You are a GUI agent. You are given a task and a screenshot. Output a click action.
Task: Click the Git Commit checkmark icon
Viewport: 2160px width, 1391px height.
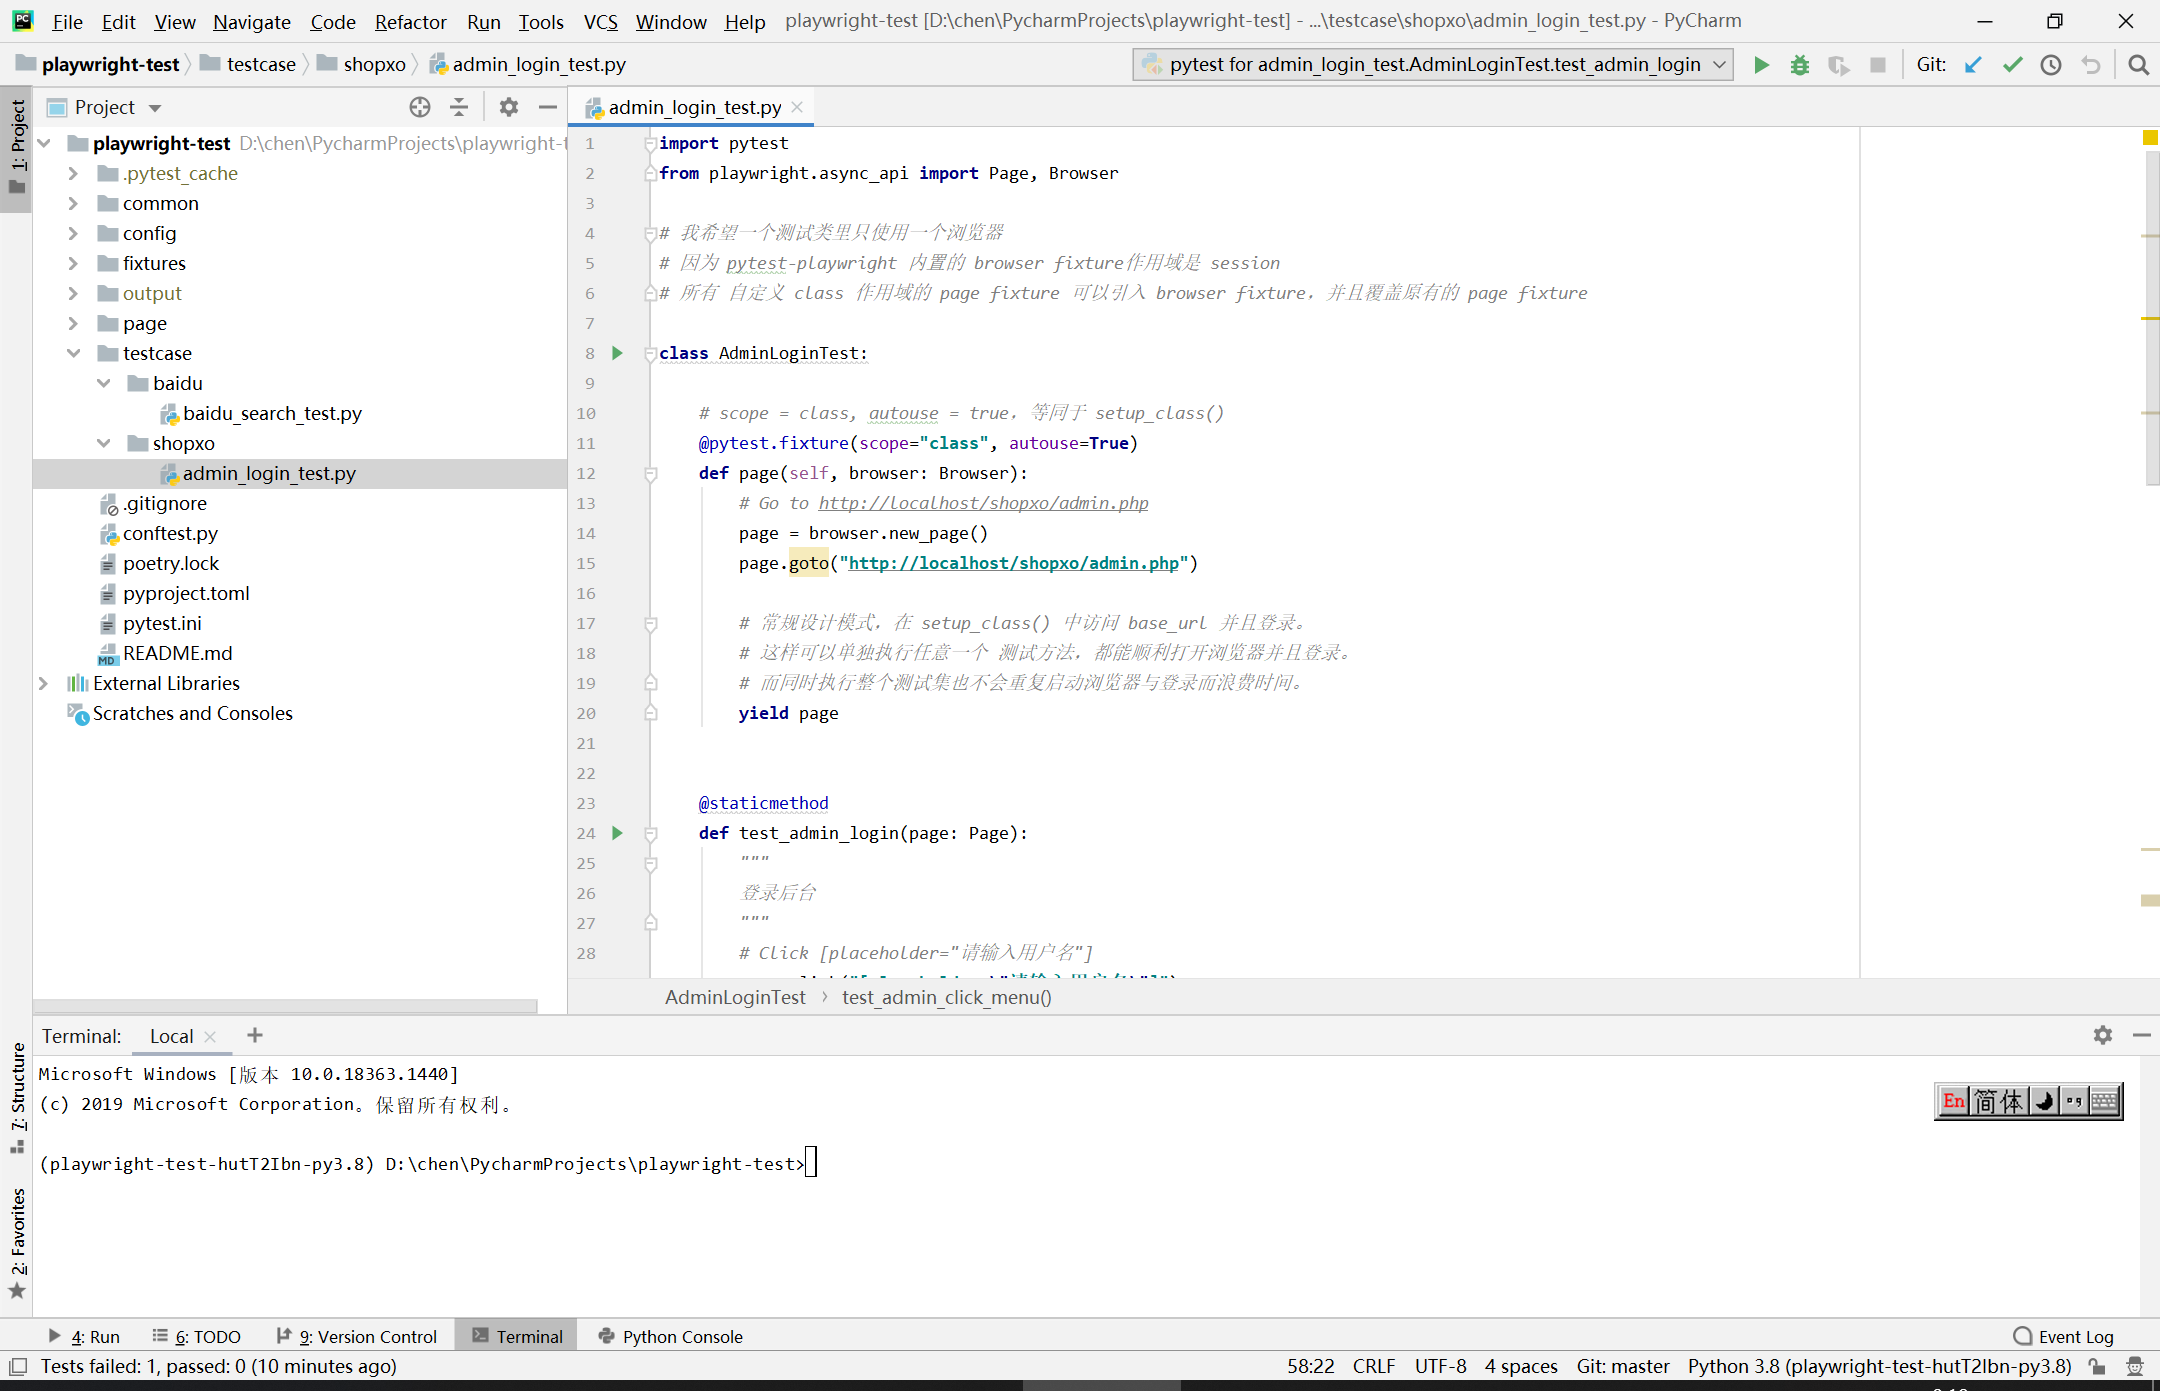2012,65
